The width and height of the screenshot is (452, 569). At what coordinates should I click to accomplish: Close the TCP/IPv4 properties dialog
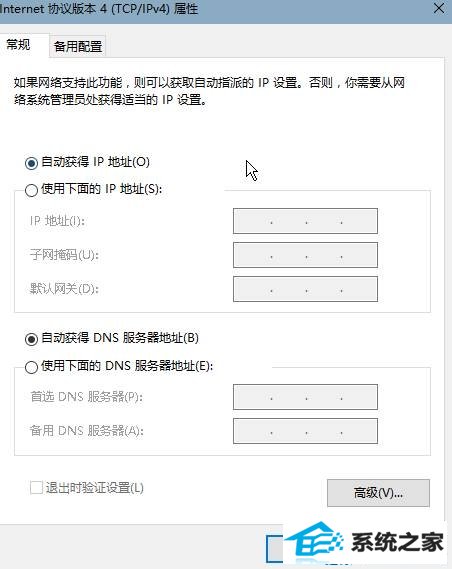(x=439, y=8)
